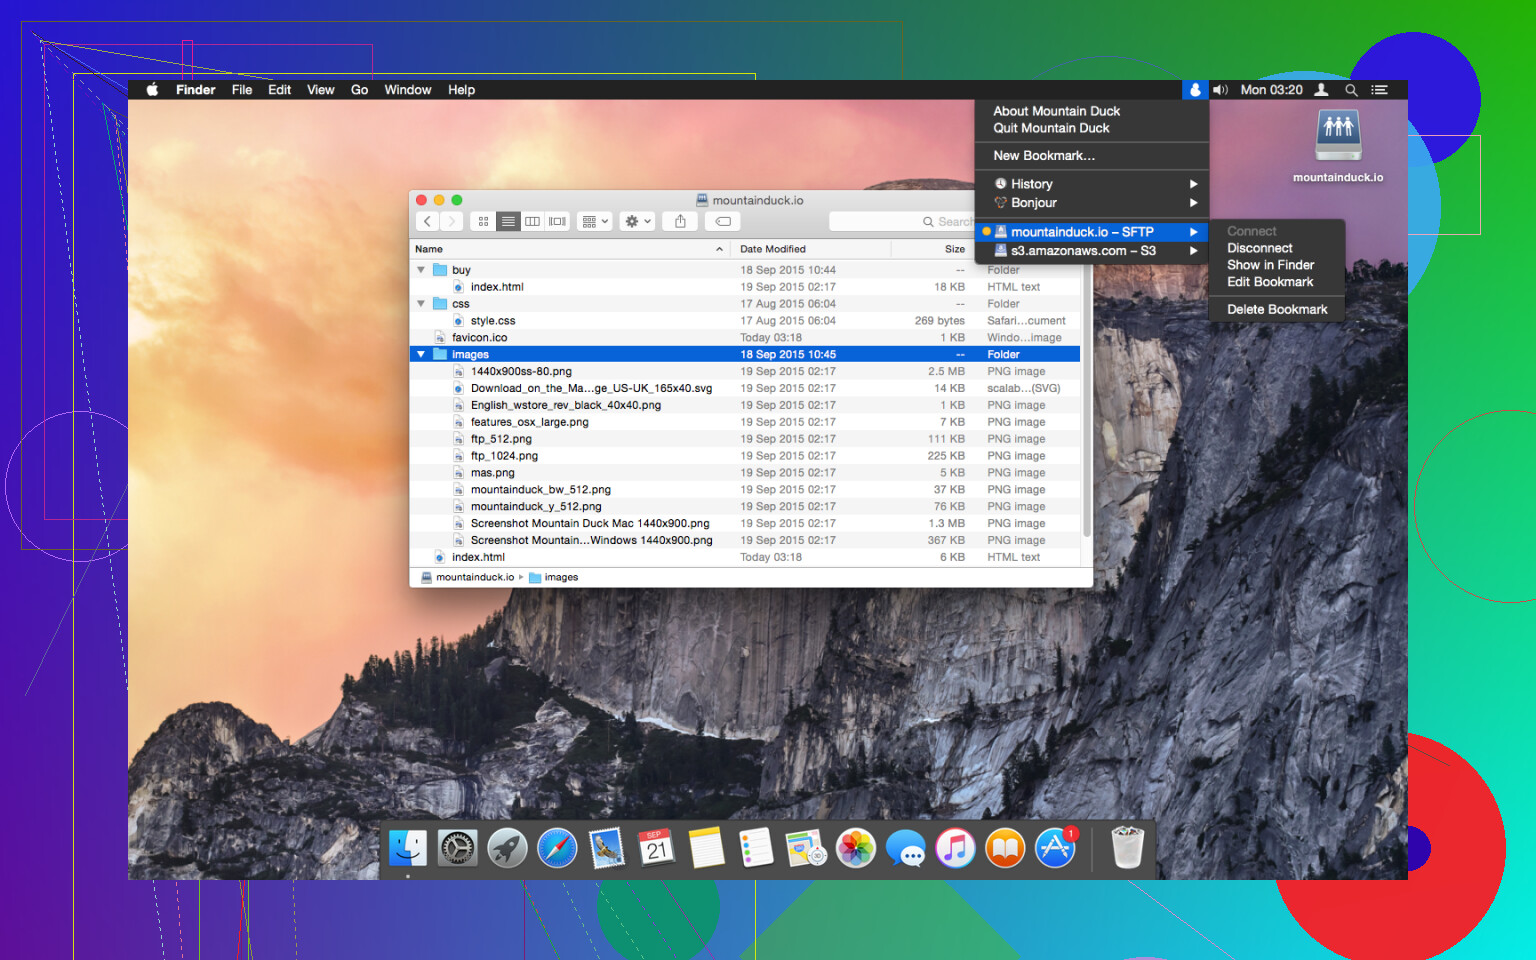Open the Action gear dropdown in toolbar
The width and height of the screenshot is (1536, 960).
[637, 221]
